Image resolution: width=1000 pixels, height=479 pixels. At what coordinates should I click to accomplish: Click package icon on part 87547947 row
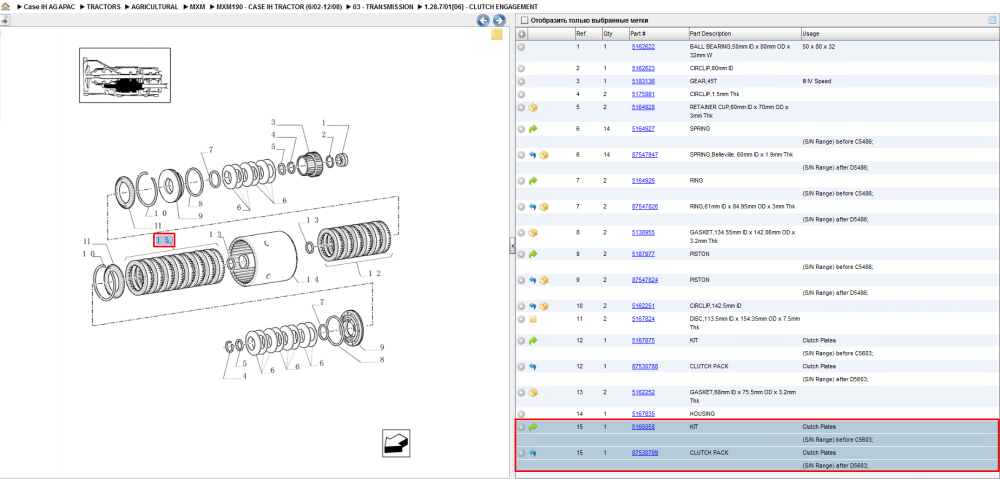tap(544, 155)
